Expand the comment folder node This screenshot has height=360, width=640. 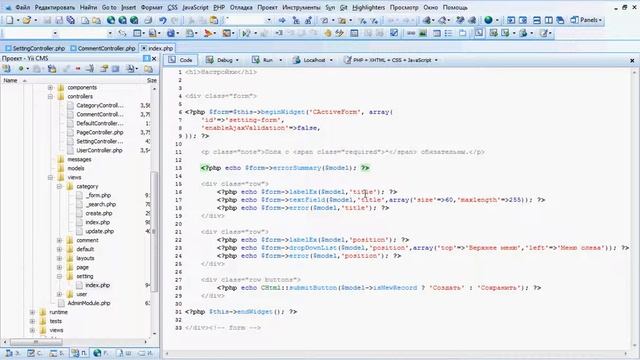pyautogui.click(x=59, y=240)
